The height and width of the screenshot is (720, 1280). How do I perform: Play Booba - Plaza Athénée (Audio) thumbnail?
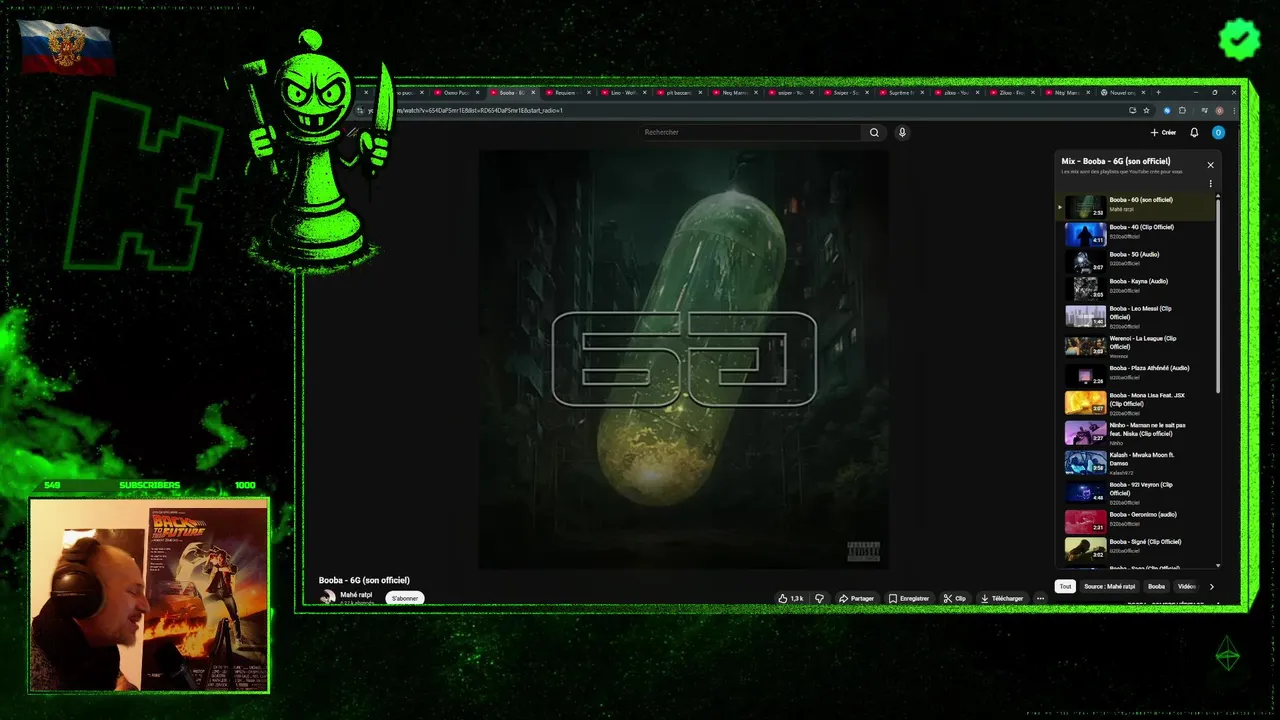pyautogui.click(x=1085, y=375)
